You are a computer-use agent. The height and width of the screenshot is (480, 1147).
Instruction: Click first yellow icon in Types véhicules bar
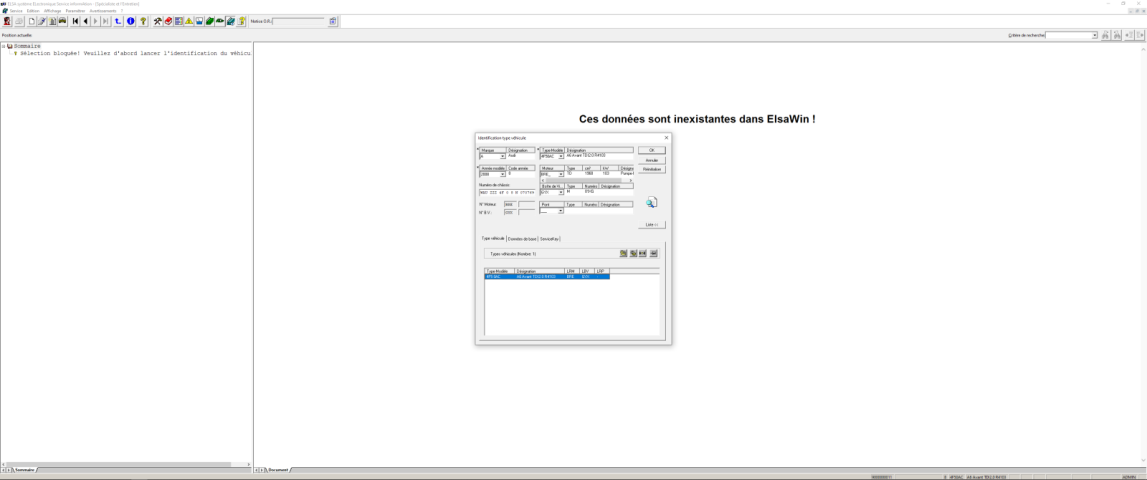(x=623, y=253)
